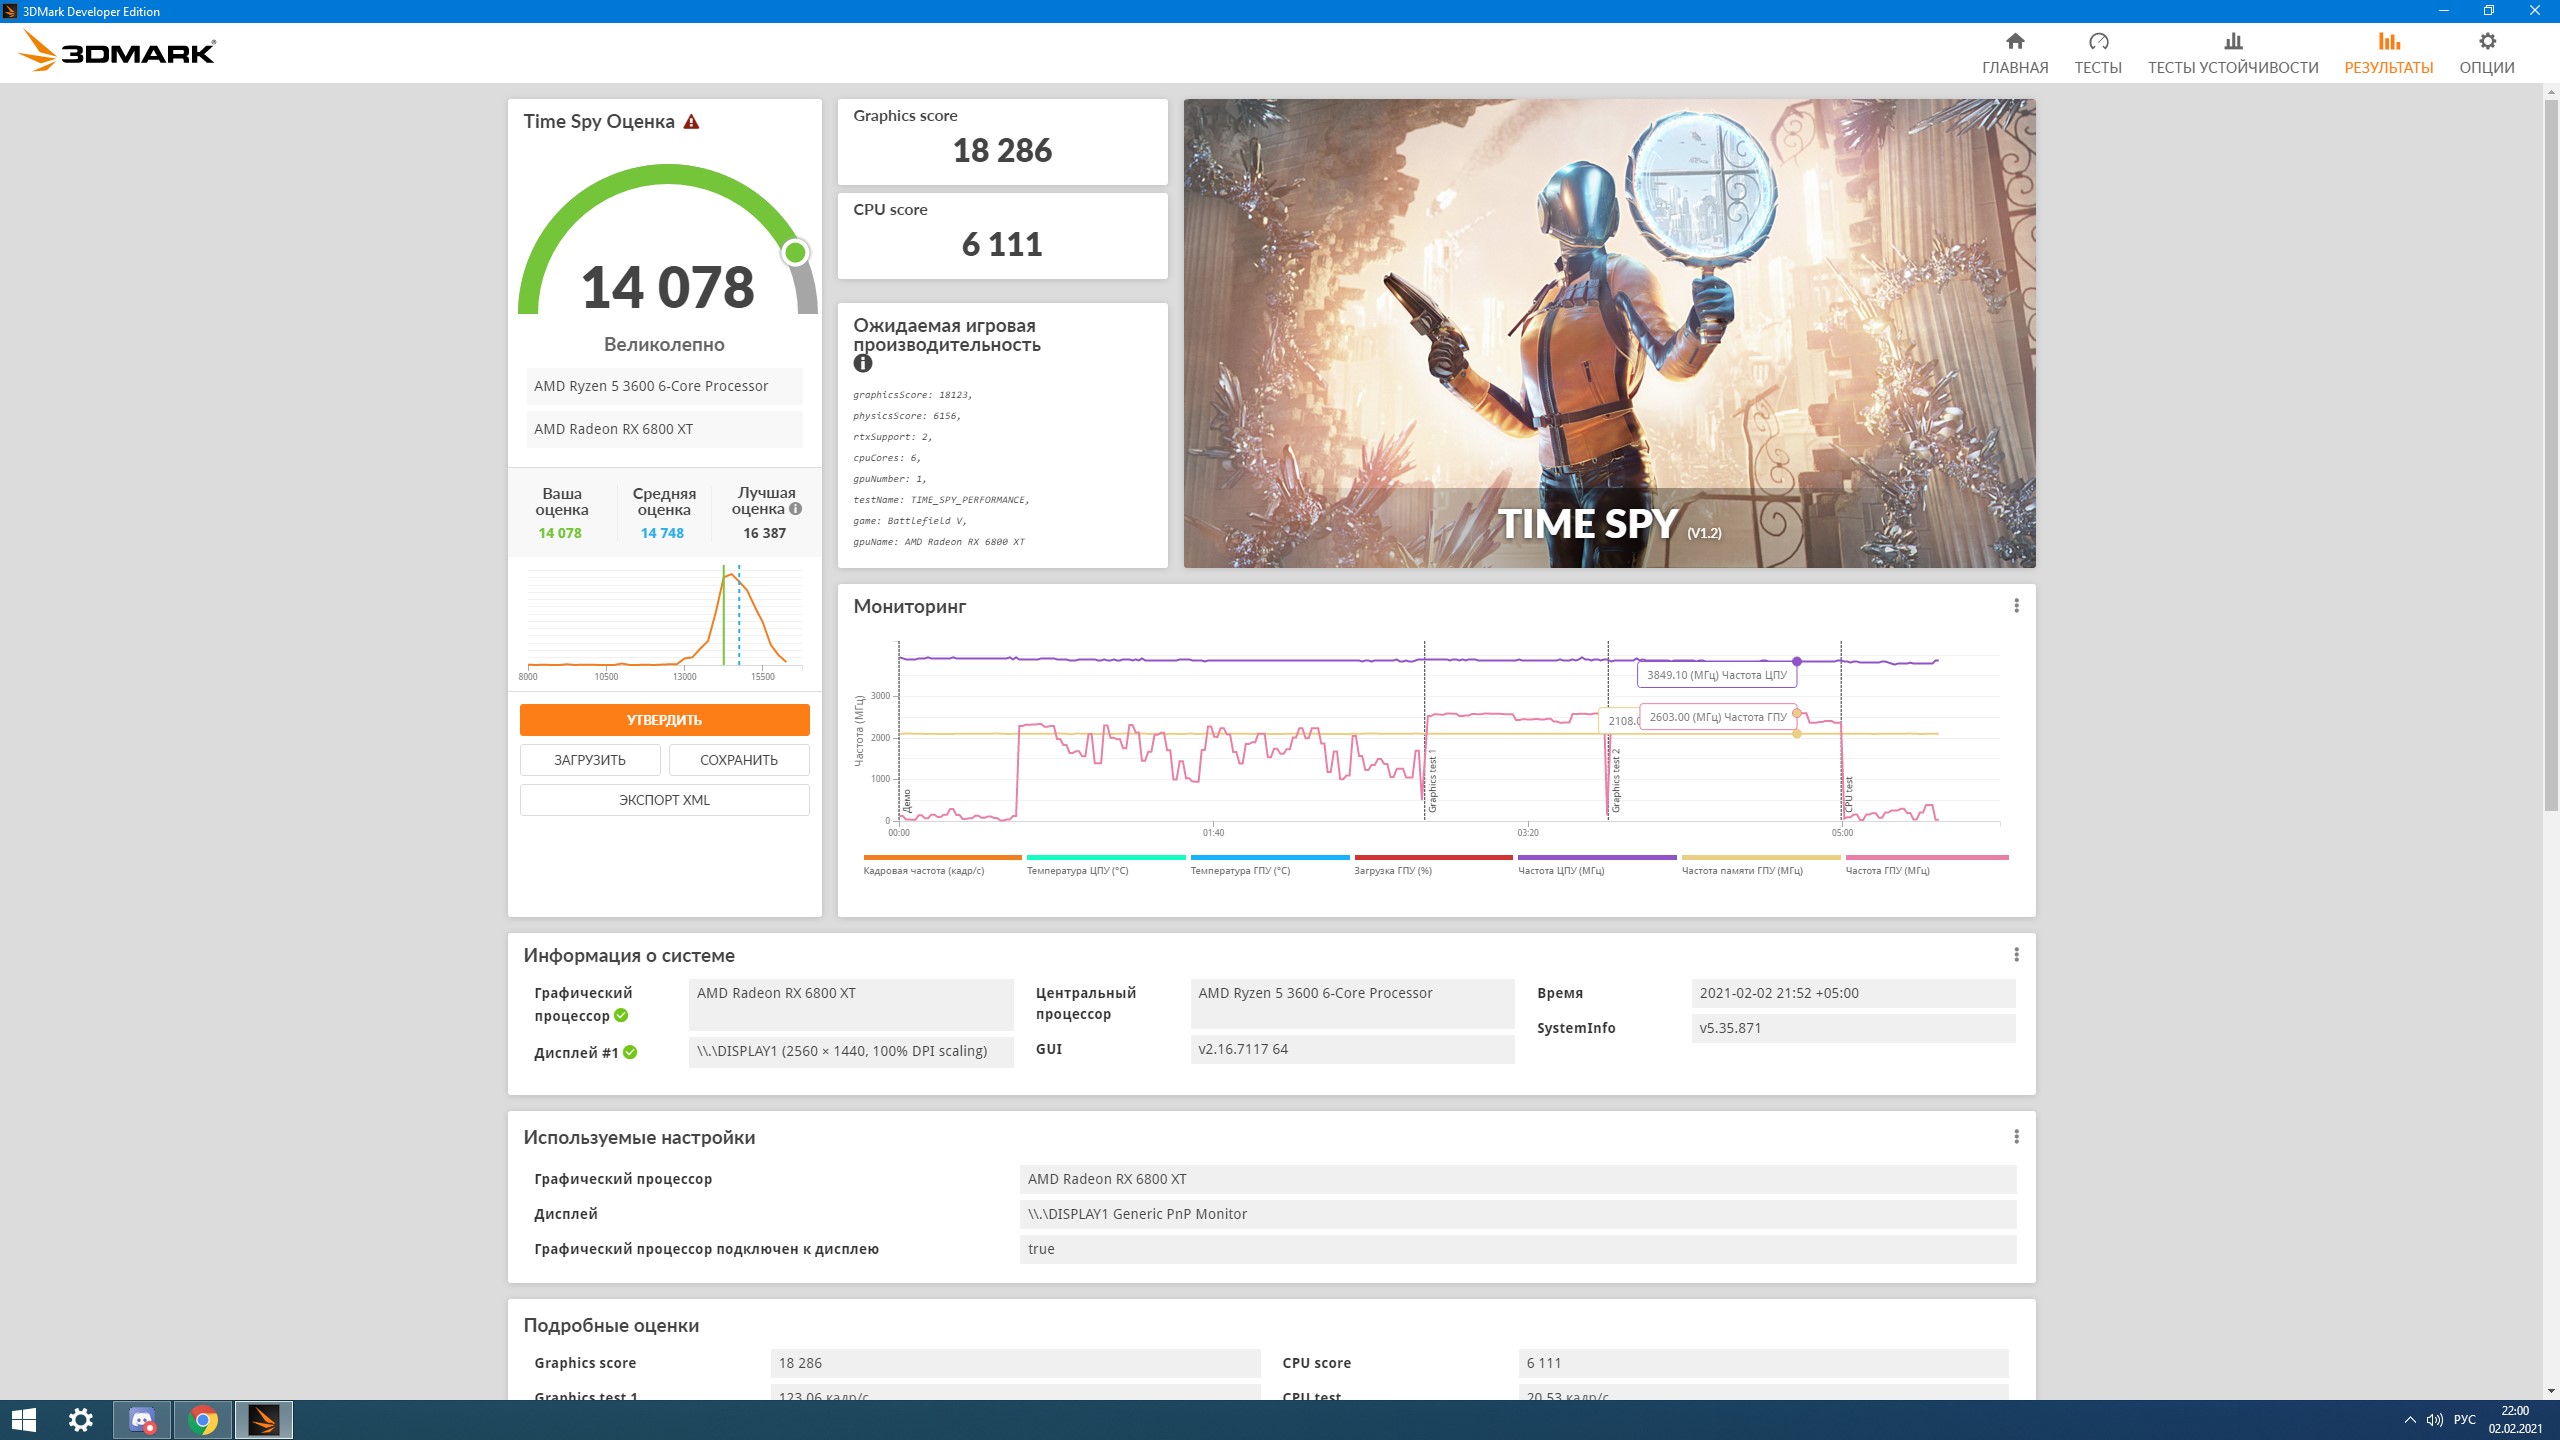Viewport: 2560px width, 1440px height.
Task: Open the ОПЦИИ gear icon
Action: pos(2487,42)
